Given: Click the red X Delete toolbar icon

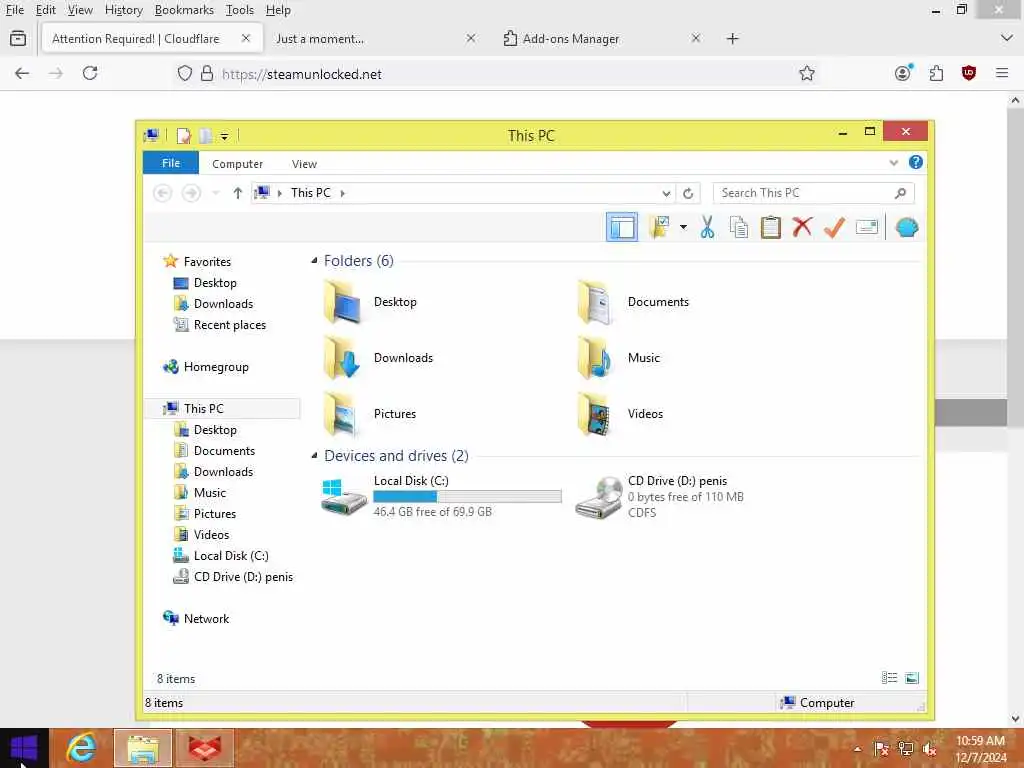Looking at the screenshot, I should coord(802,227).
